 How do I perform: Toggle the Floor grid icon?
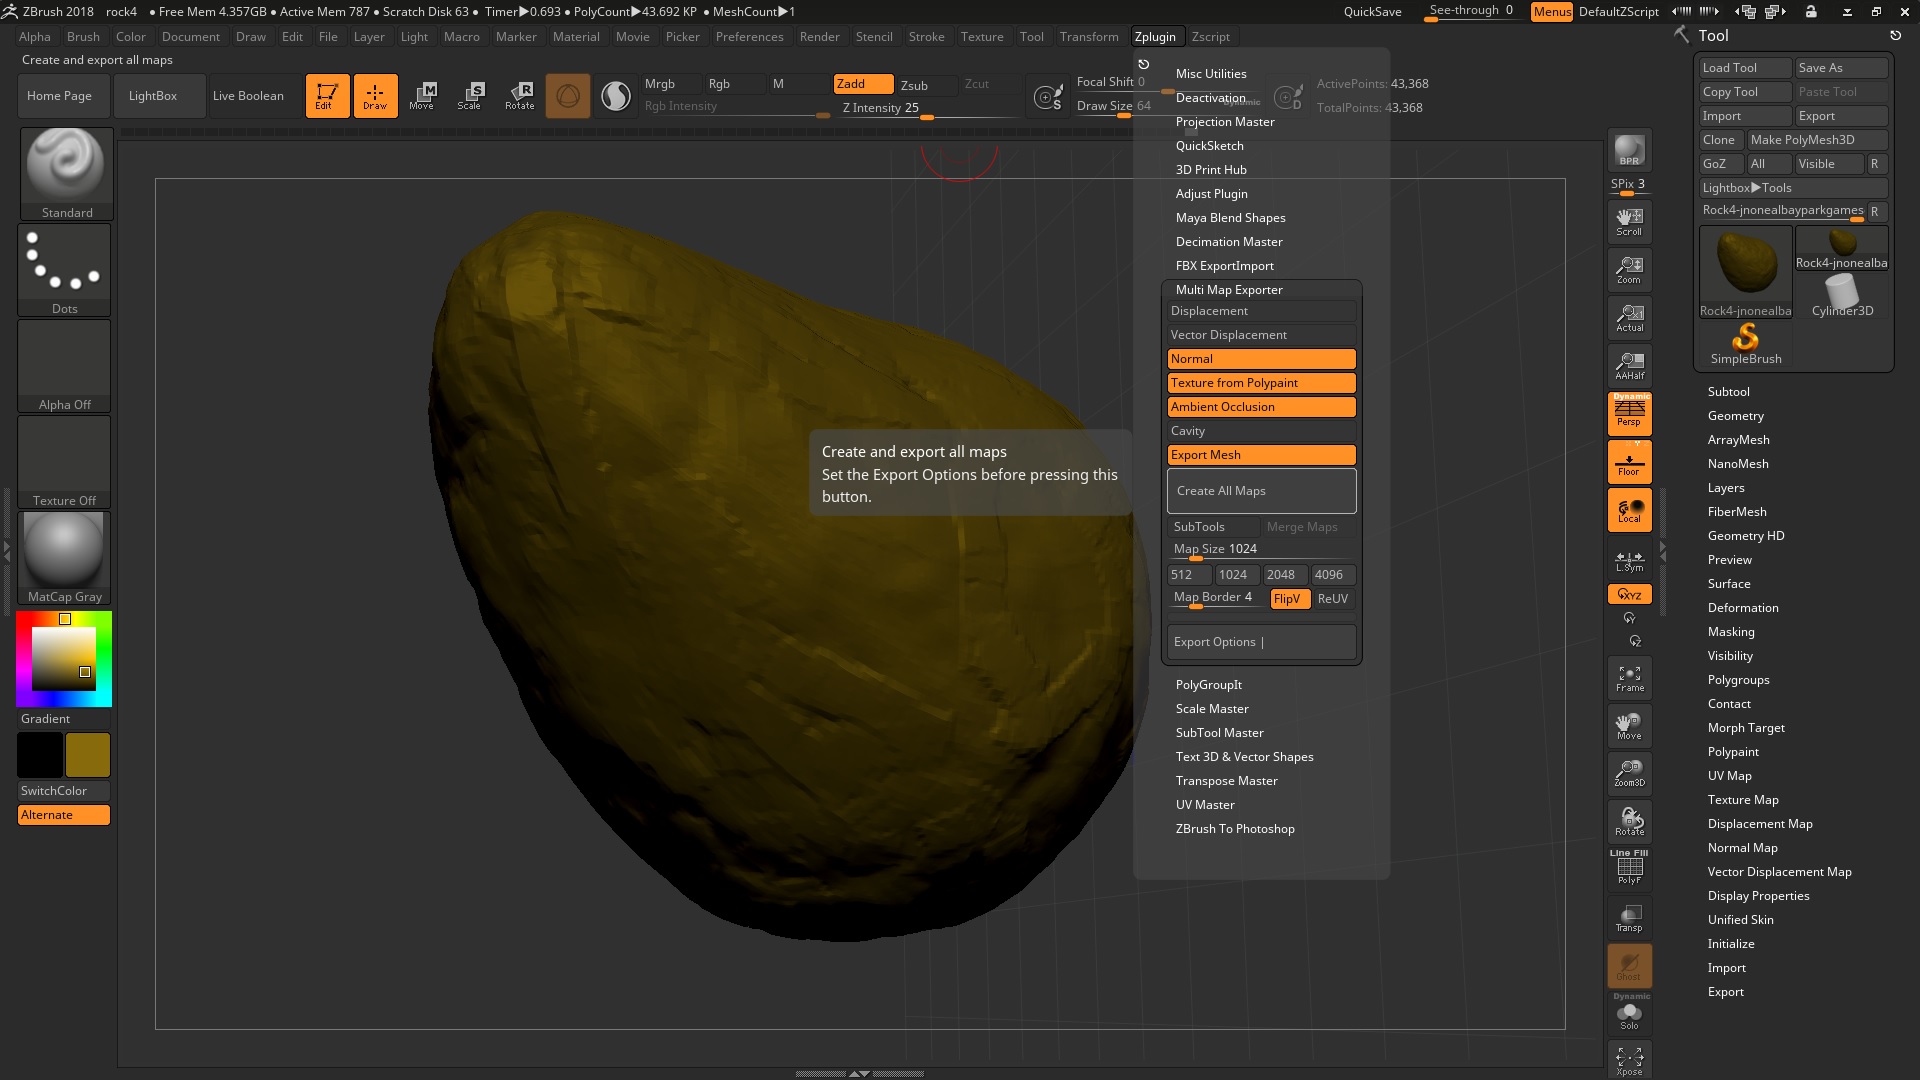[x=1629, y=462]
